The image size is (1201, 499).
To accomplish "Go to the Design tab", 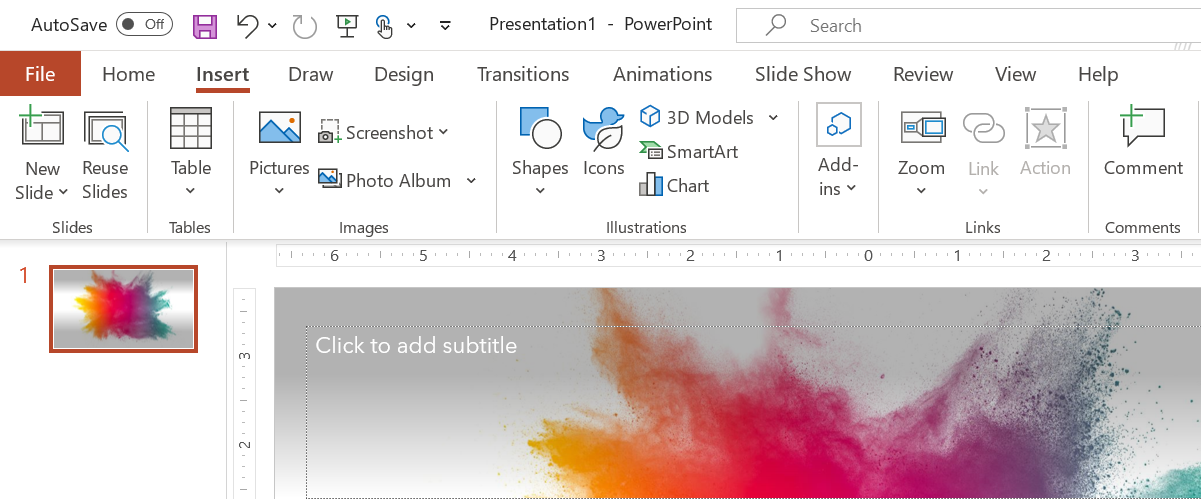I will (x=404, y=74).
